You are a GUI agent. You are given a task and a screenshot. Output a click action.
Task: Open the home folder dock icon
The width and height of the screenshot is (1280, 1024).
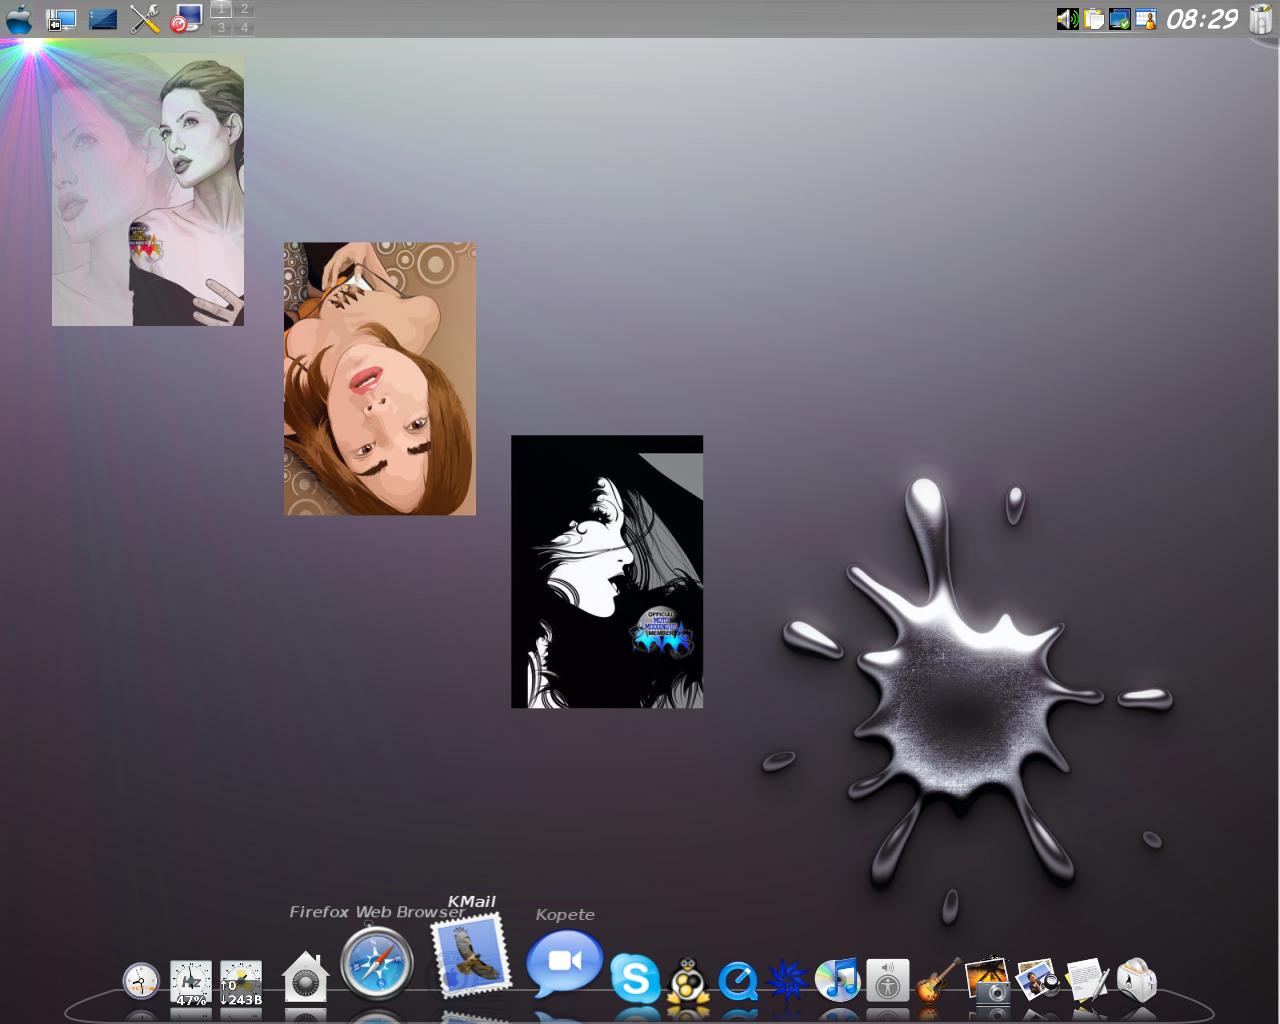coord(305,977)
